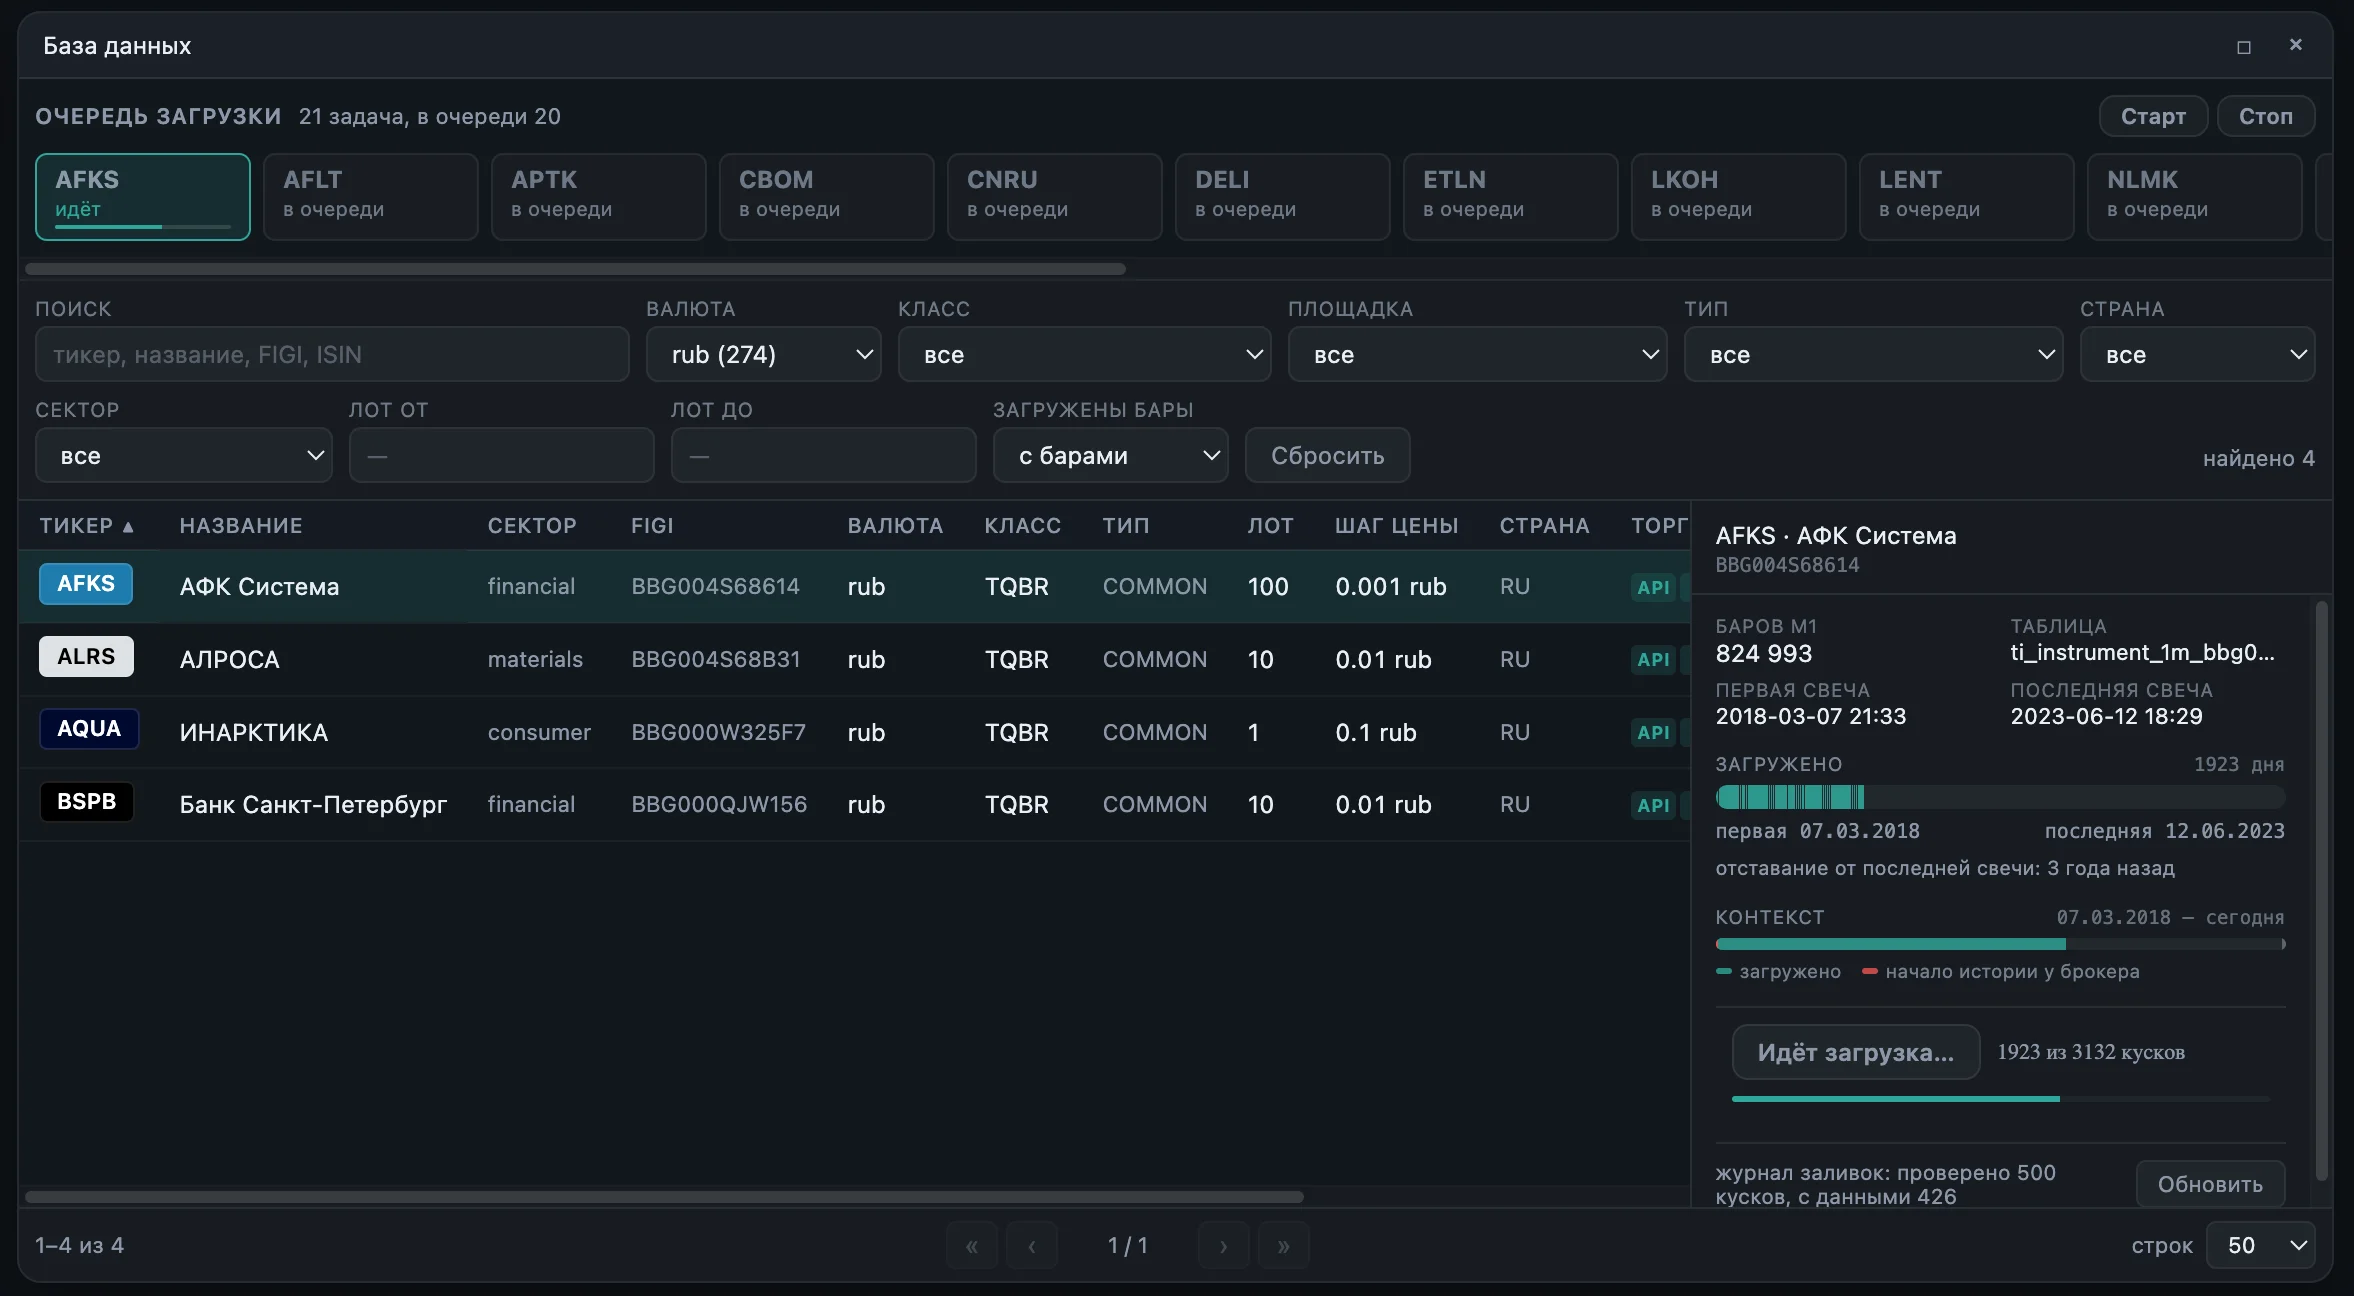Click API badge in АФК Система row
Image resolution: width=2354 pixels, height=1296 pixels.
1653,587
